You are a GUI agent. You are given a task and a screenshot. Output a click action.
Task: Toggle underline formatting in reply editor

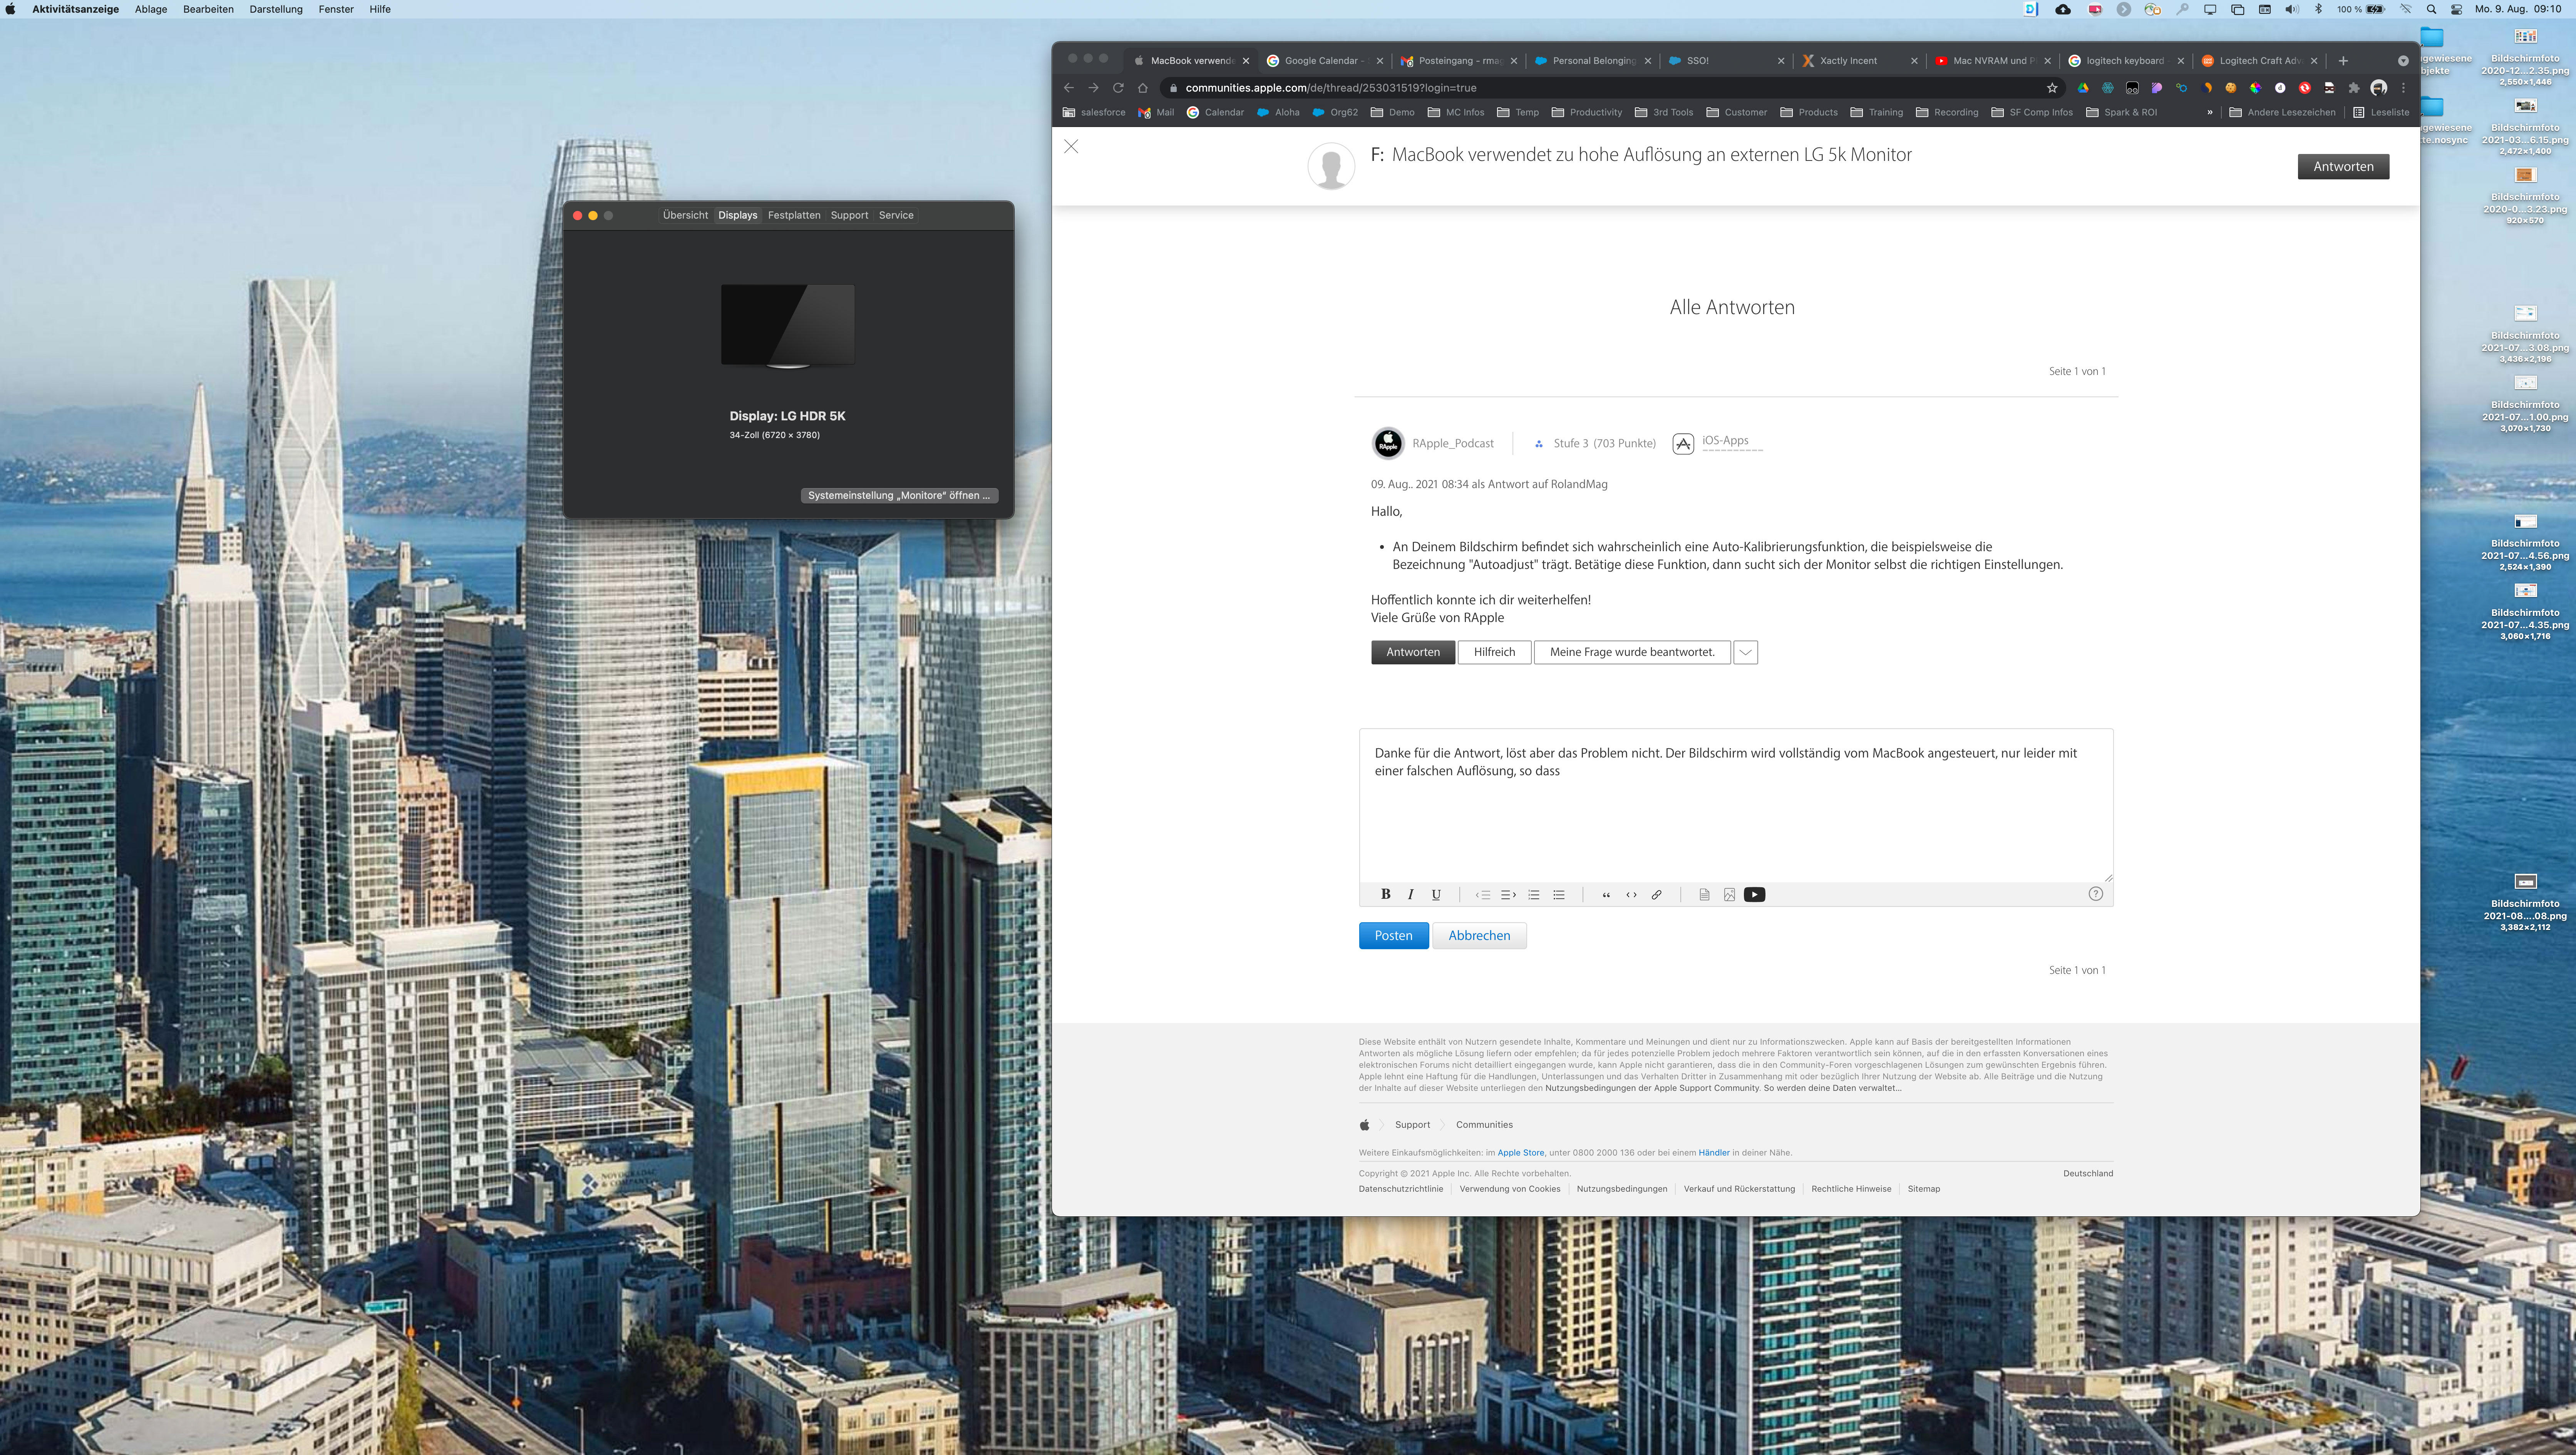coord(1436,894)
